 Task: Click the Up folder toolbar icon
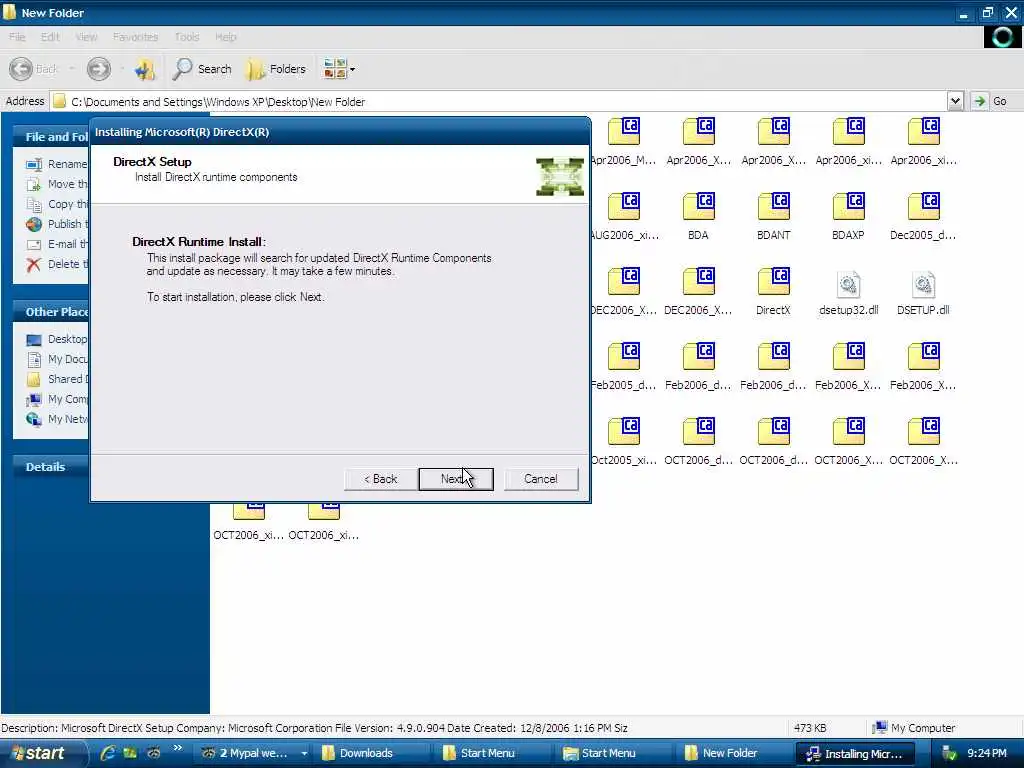click(144, 69)
